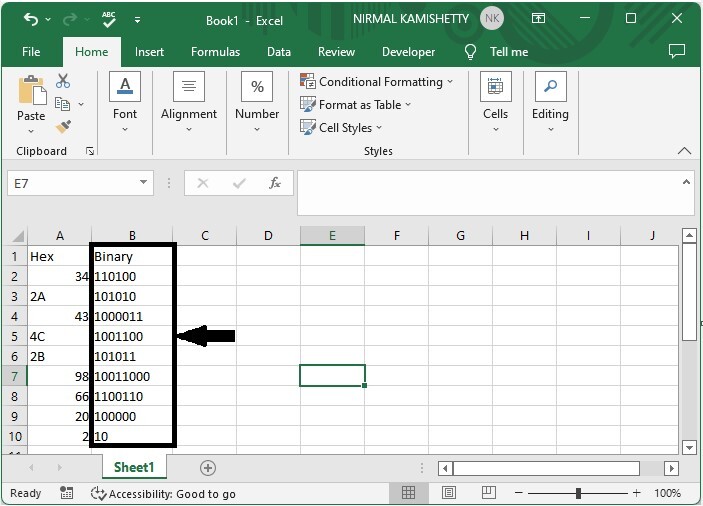Click the zoom slider handle
The width and height of the screenshot is (703, 506).
click(x=578, y=493)
